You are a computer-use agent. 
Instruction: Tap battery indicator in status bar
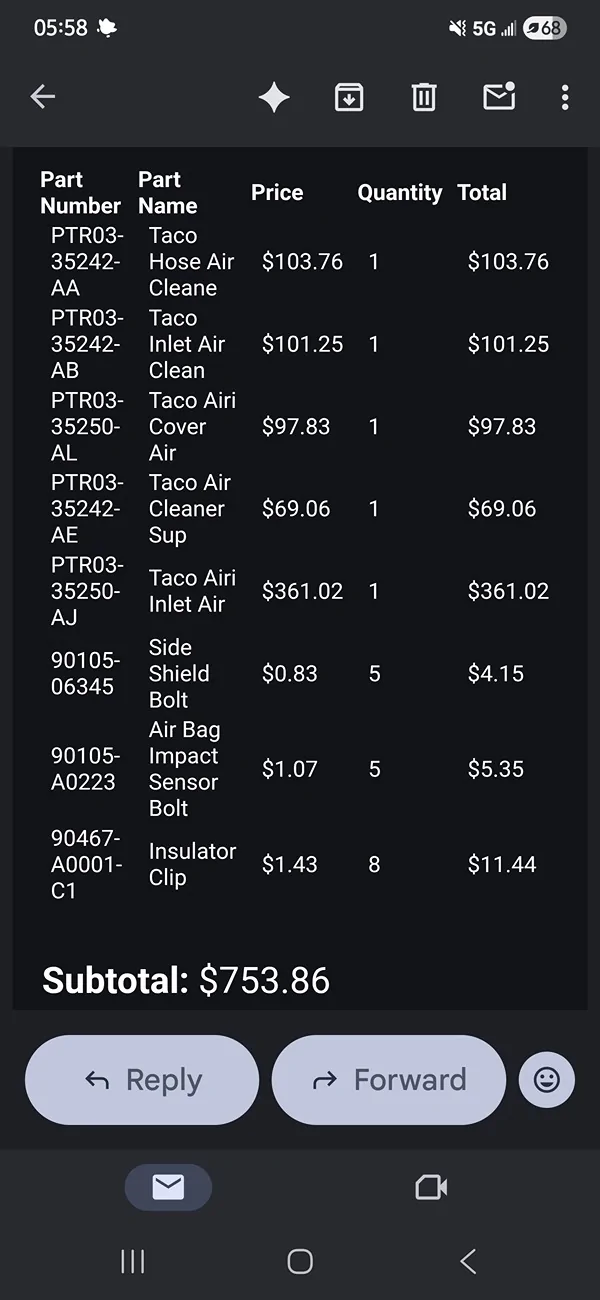[x=544, y=28]
